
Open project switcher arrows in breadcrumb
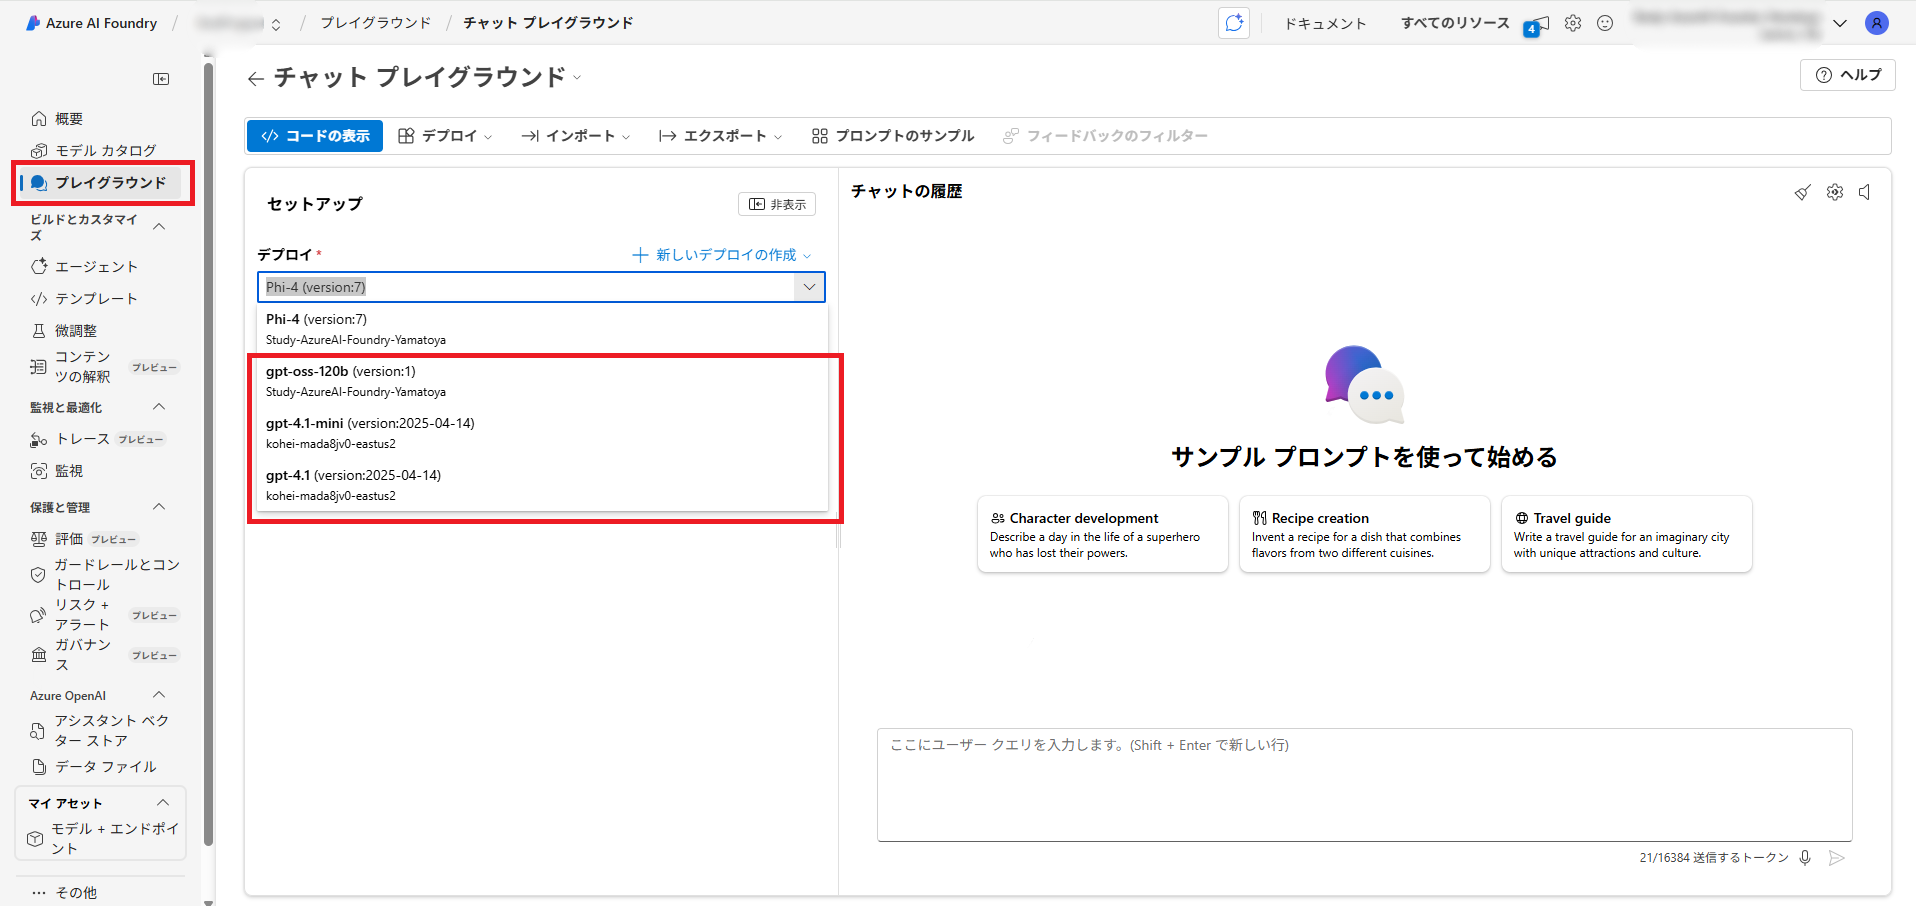(276, 24)
